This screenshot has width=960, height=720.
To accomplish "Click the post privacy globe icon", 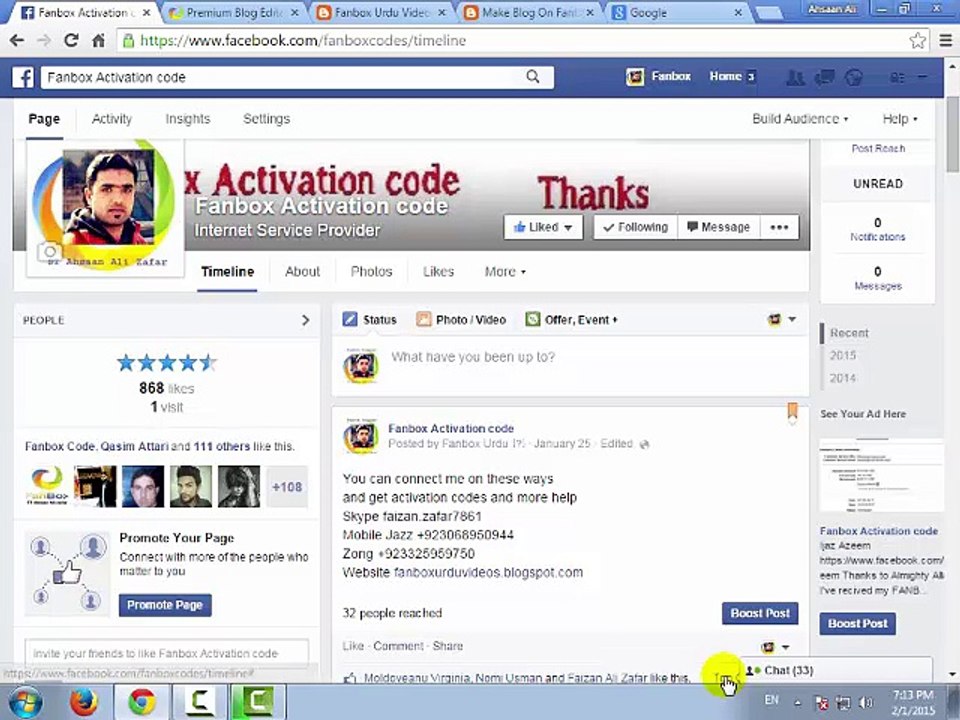I will (x=644, y=444).
